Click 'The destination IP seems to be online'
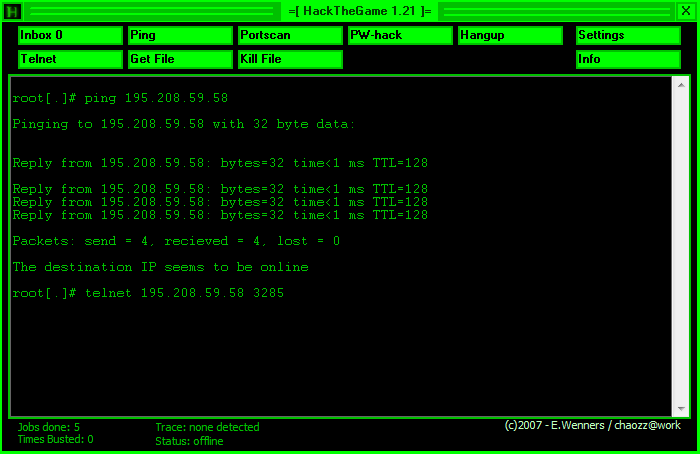 click(x=161, y=267)
